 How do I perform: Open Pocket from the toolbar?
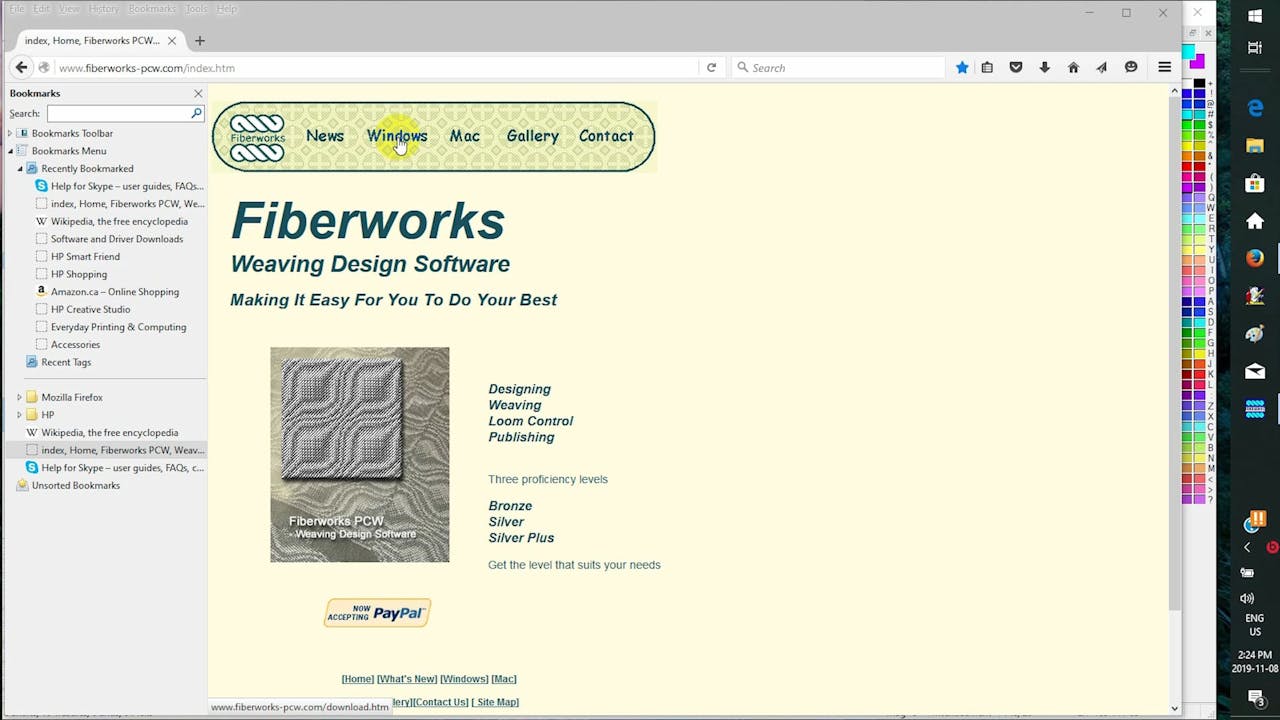click(1016, 67)
